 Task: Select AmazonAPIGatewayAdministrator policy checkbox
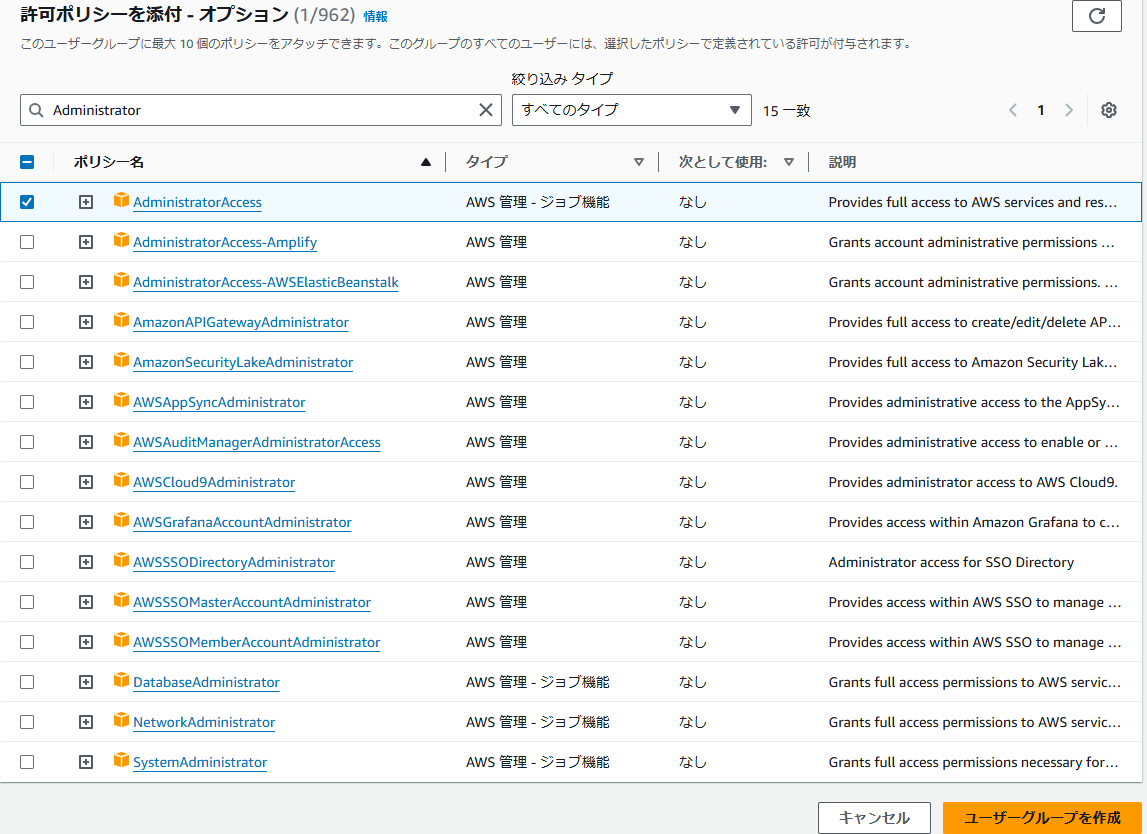(27, 322)
